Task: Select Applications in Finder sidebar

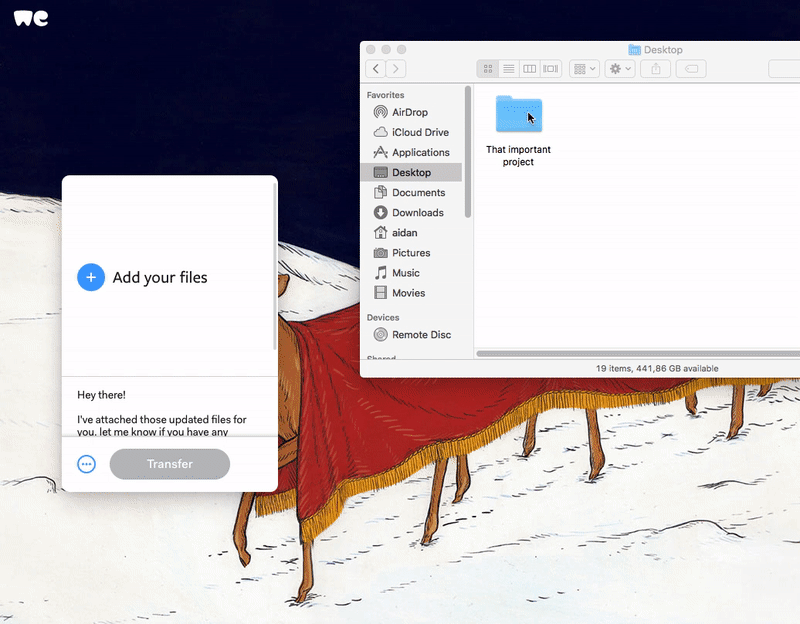Action: click(420, 152)
